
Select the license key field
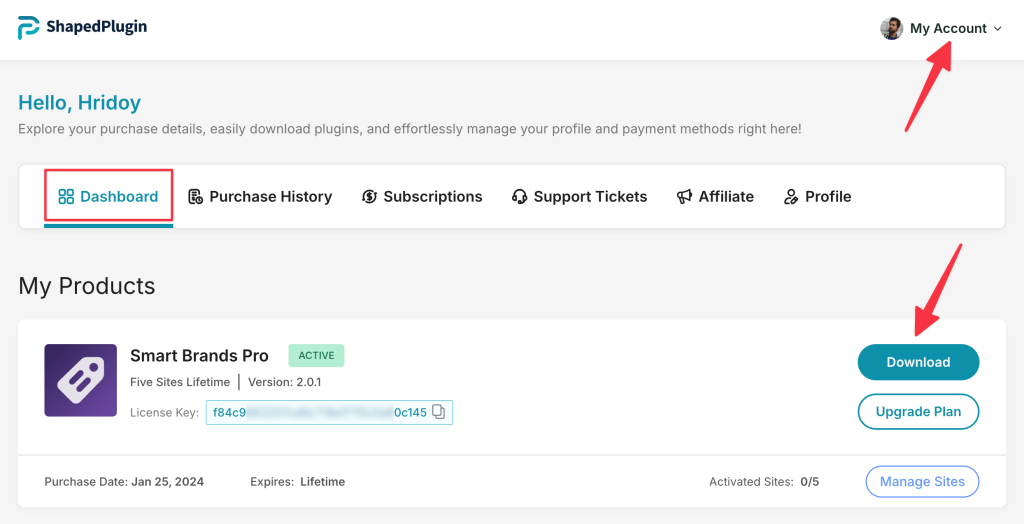[329, 412]
